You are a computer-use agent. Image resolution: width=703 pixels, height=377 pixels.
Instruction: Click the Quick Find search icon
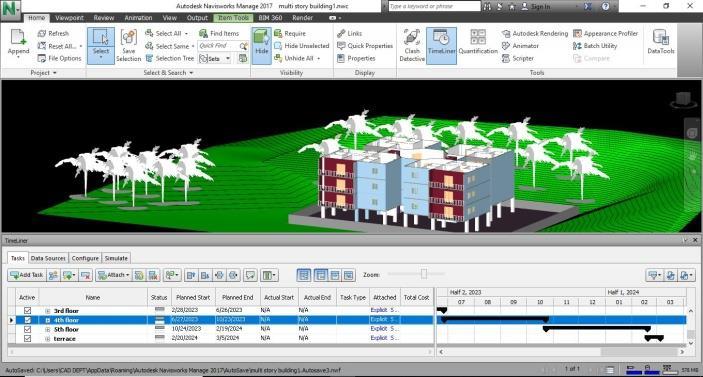243,46
